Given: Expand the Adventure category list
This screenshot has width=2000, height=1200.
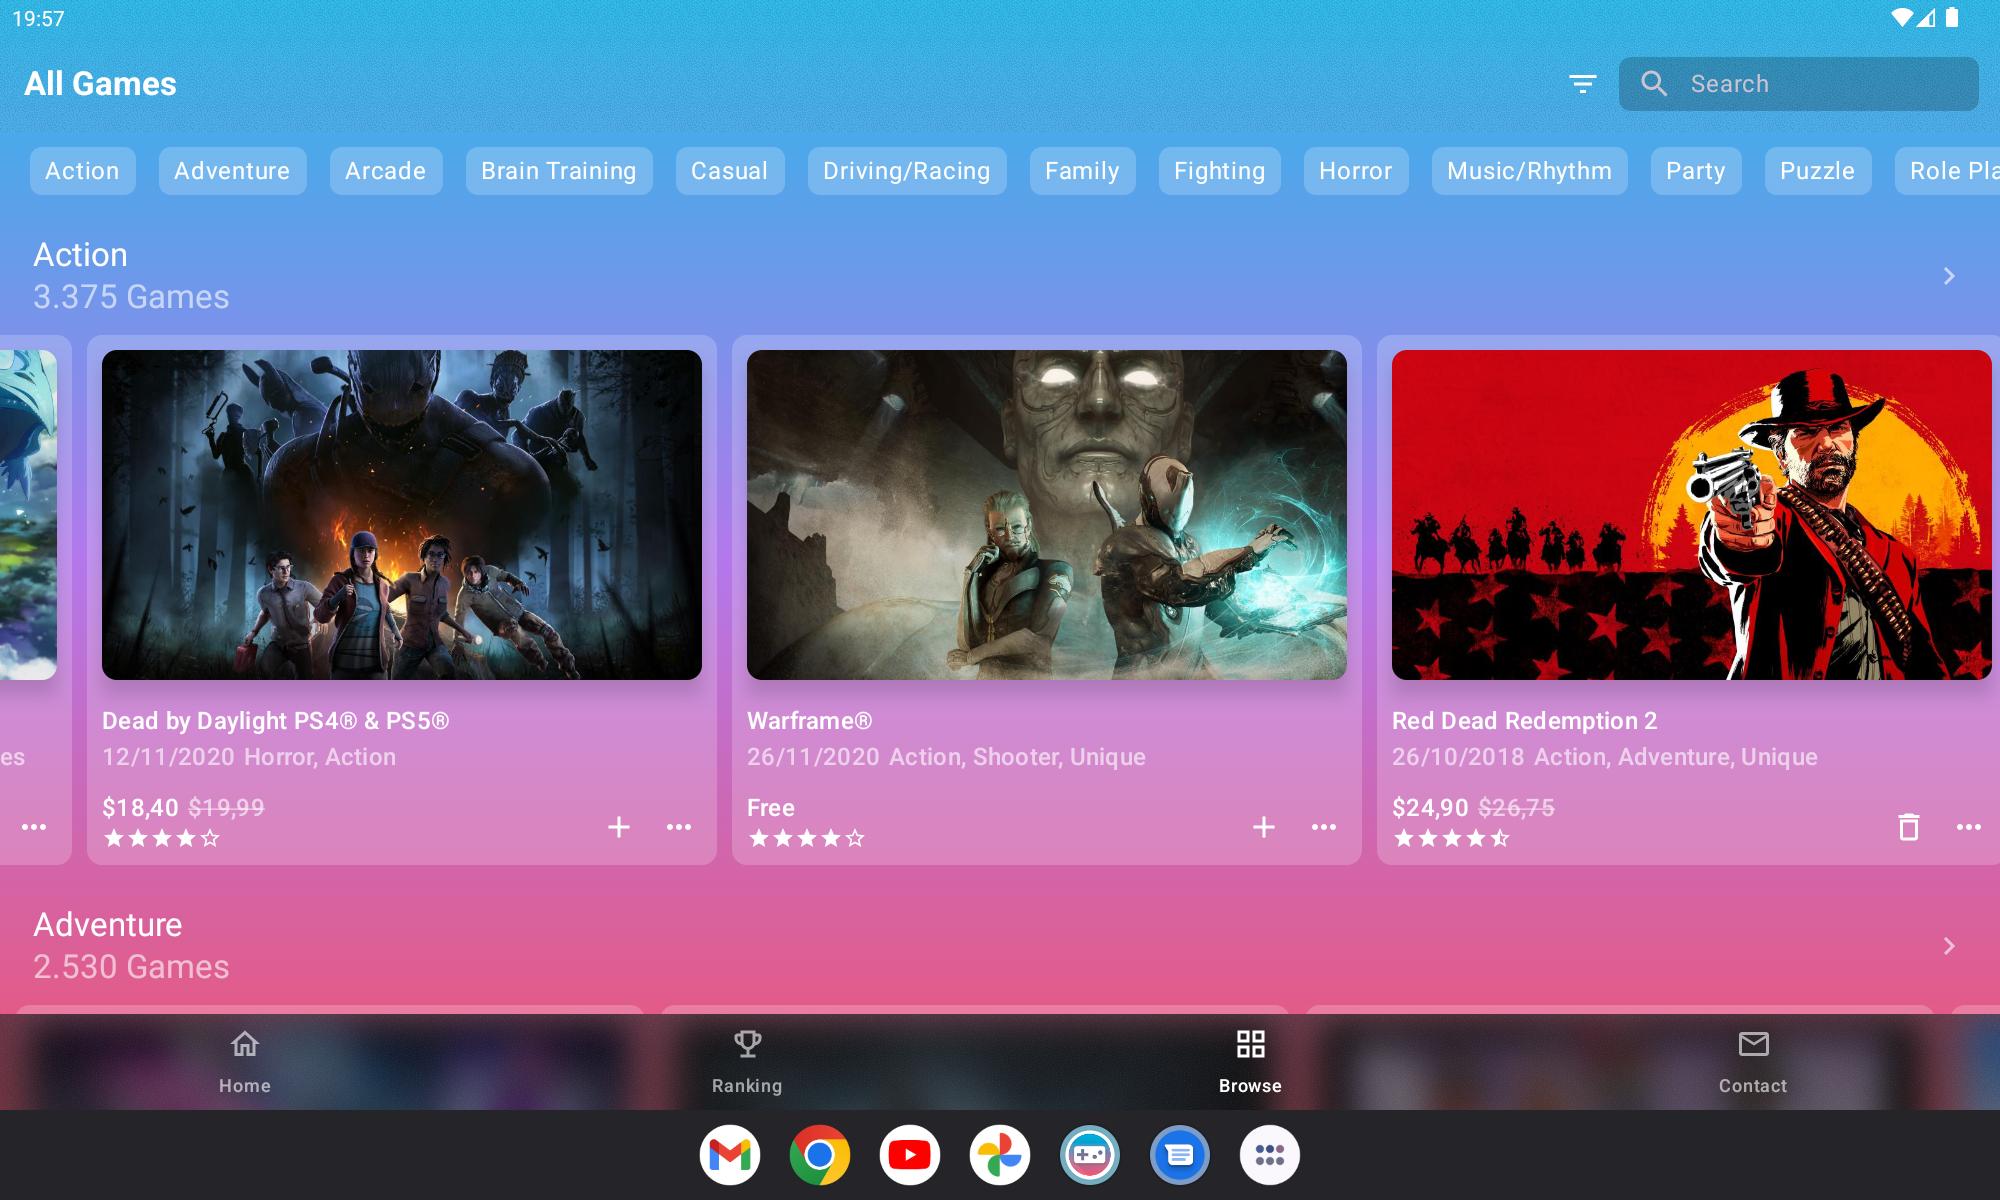Looking at the screenshot, I should 1949,946.
